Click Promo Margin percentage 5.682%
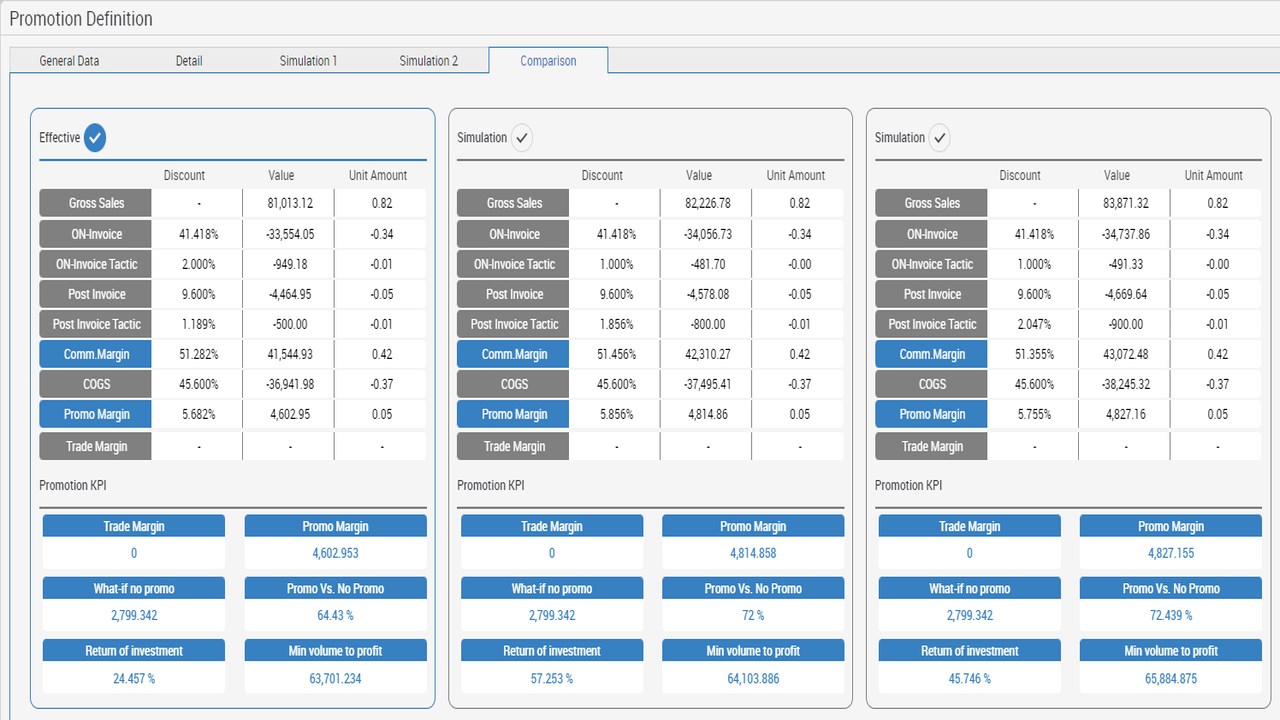Viewport: 1280px width, 720px height. coord(198,414)
